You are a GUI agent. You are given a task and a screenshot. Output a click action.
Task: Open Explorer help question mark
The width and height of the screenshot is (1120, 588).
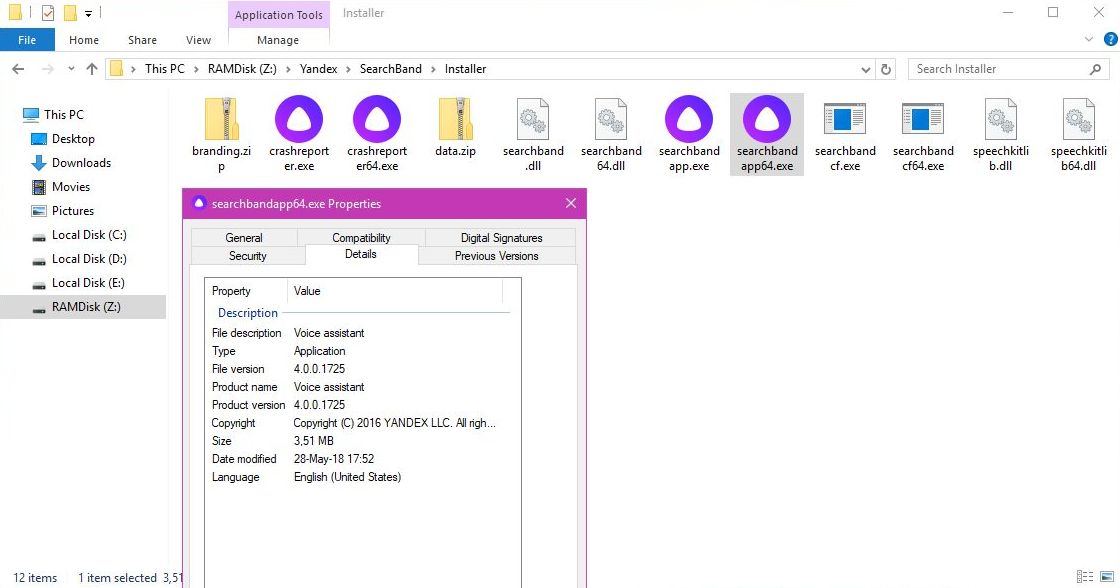tap(1111, 39)
